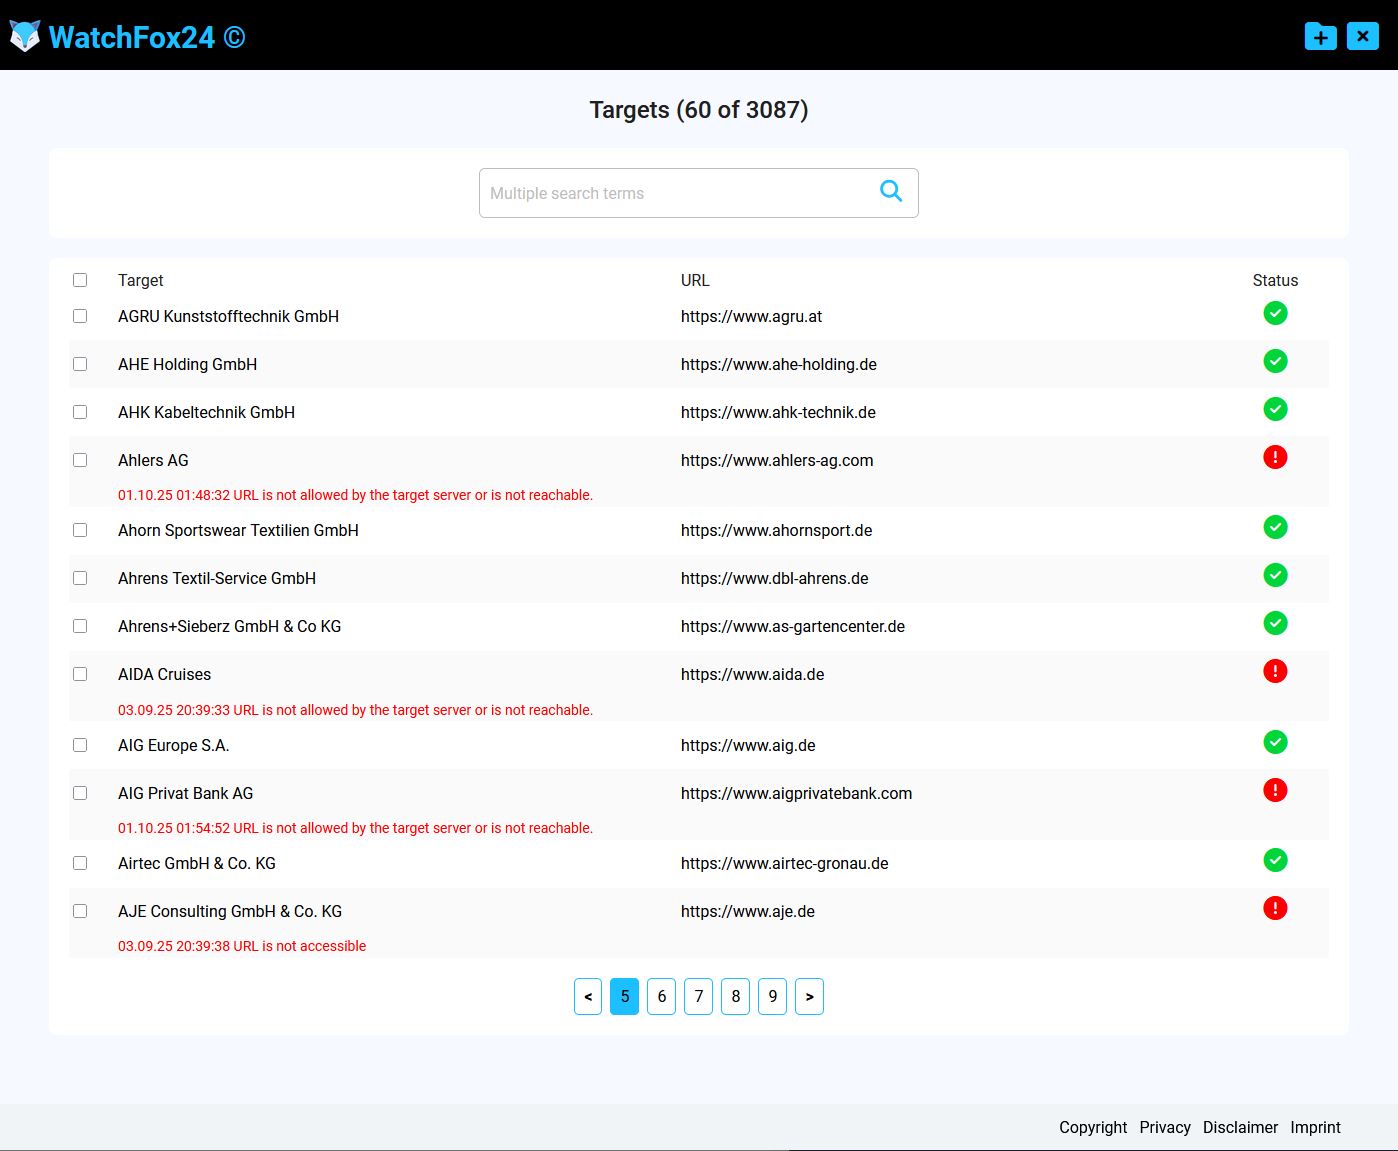Check the AHE Holding GmbH checkbox
Image resolution: width=1398 pixels, height=1151 pixels.
[80, 365]
